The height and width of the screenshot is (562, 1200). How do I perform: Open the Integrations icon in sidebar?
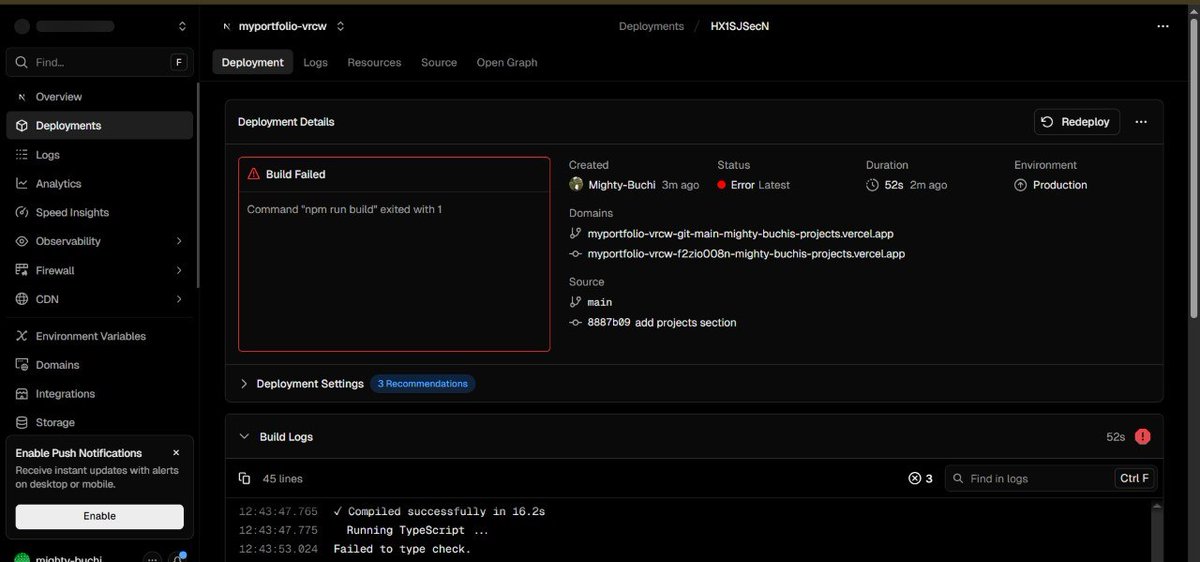[22, 394]
